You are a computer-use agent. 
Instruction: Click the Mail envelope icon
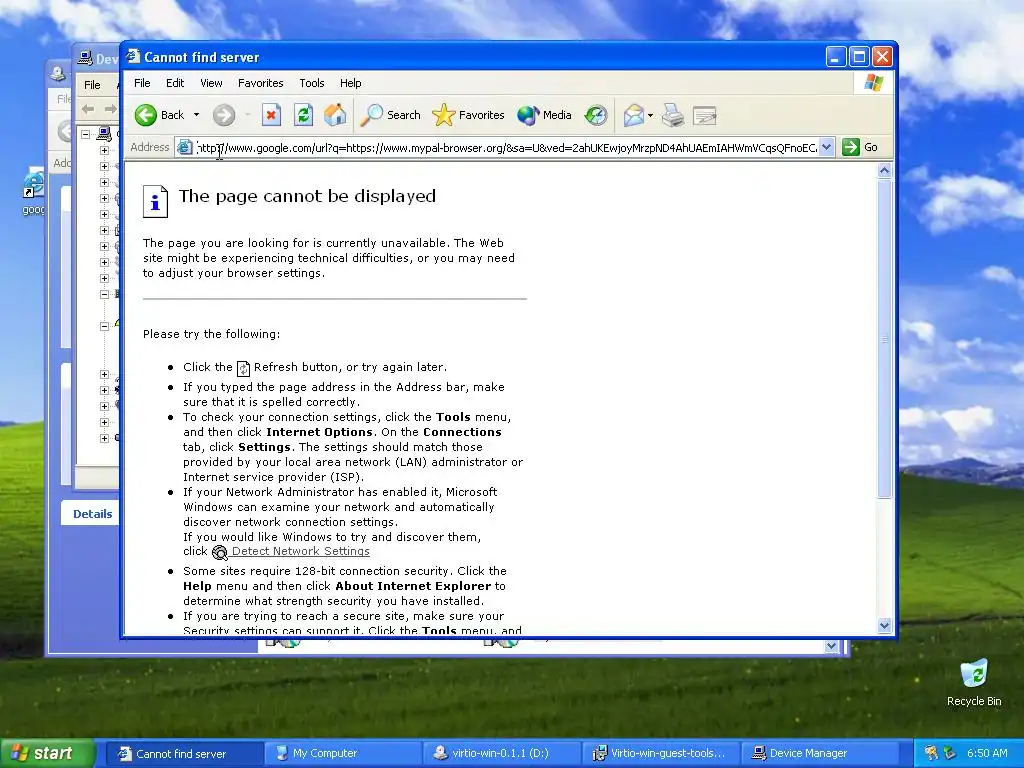(633, 115)
